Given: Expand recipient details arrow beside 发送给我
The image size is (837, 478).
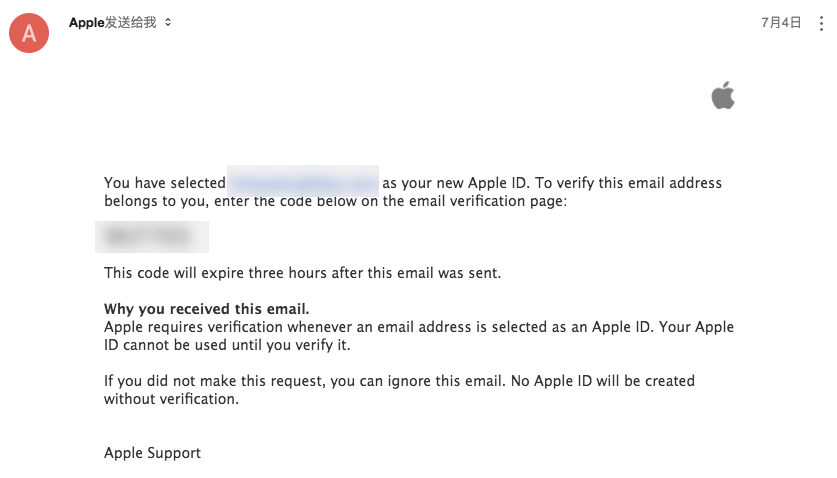Looking at the screenshot, I should [168, 22].
